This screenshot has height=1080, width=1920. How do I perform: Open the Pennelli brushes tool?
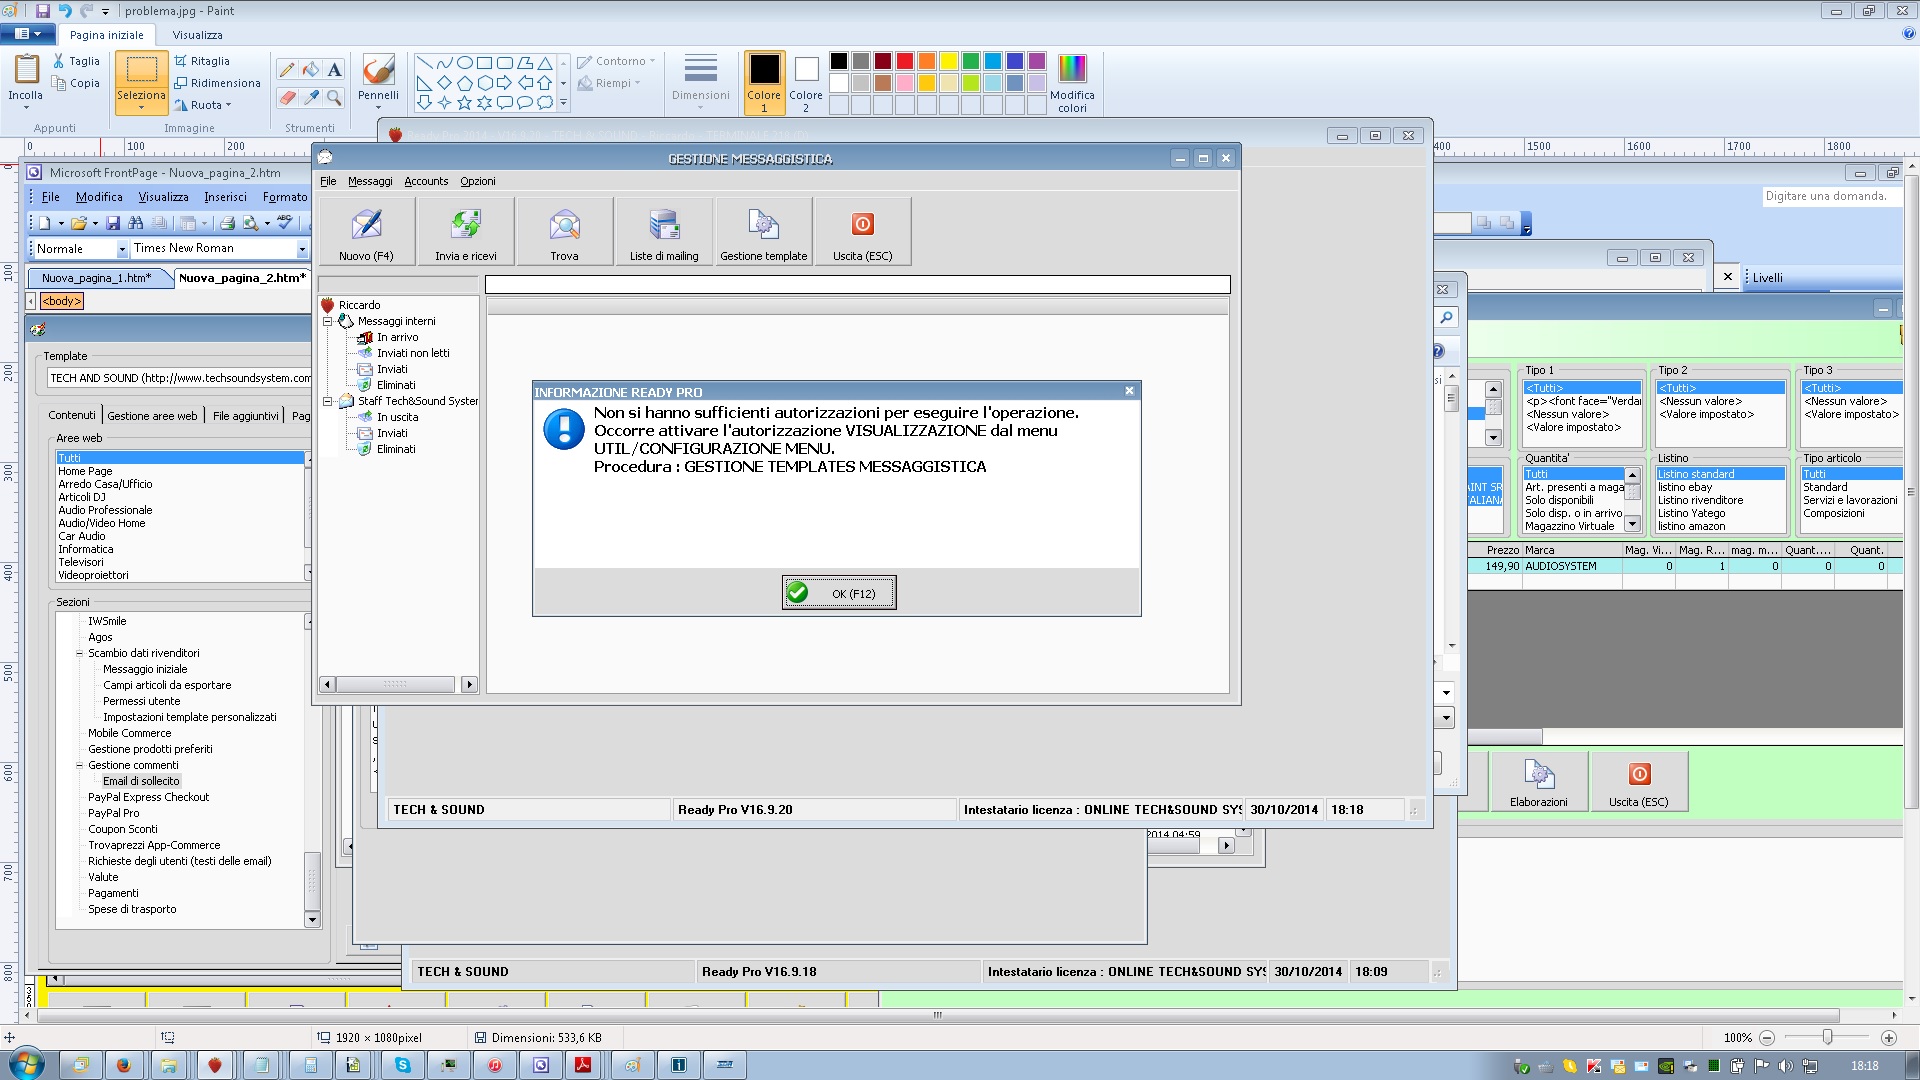click(x=378, y=71)
